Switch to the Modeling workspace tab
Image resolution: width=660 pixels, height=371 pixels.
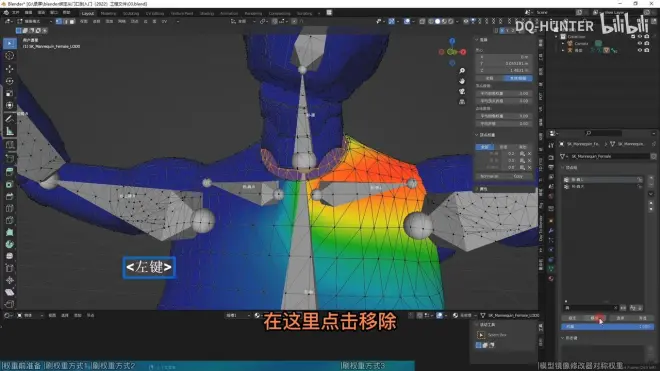[108, 13]
